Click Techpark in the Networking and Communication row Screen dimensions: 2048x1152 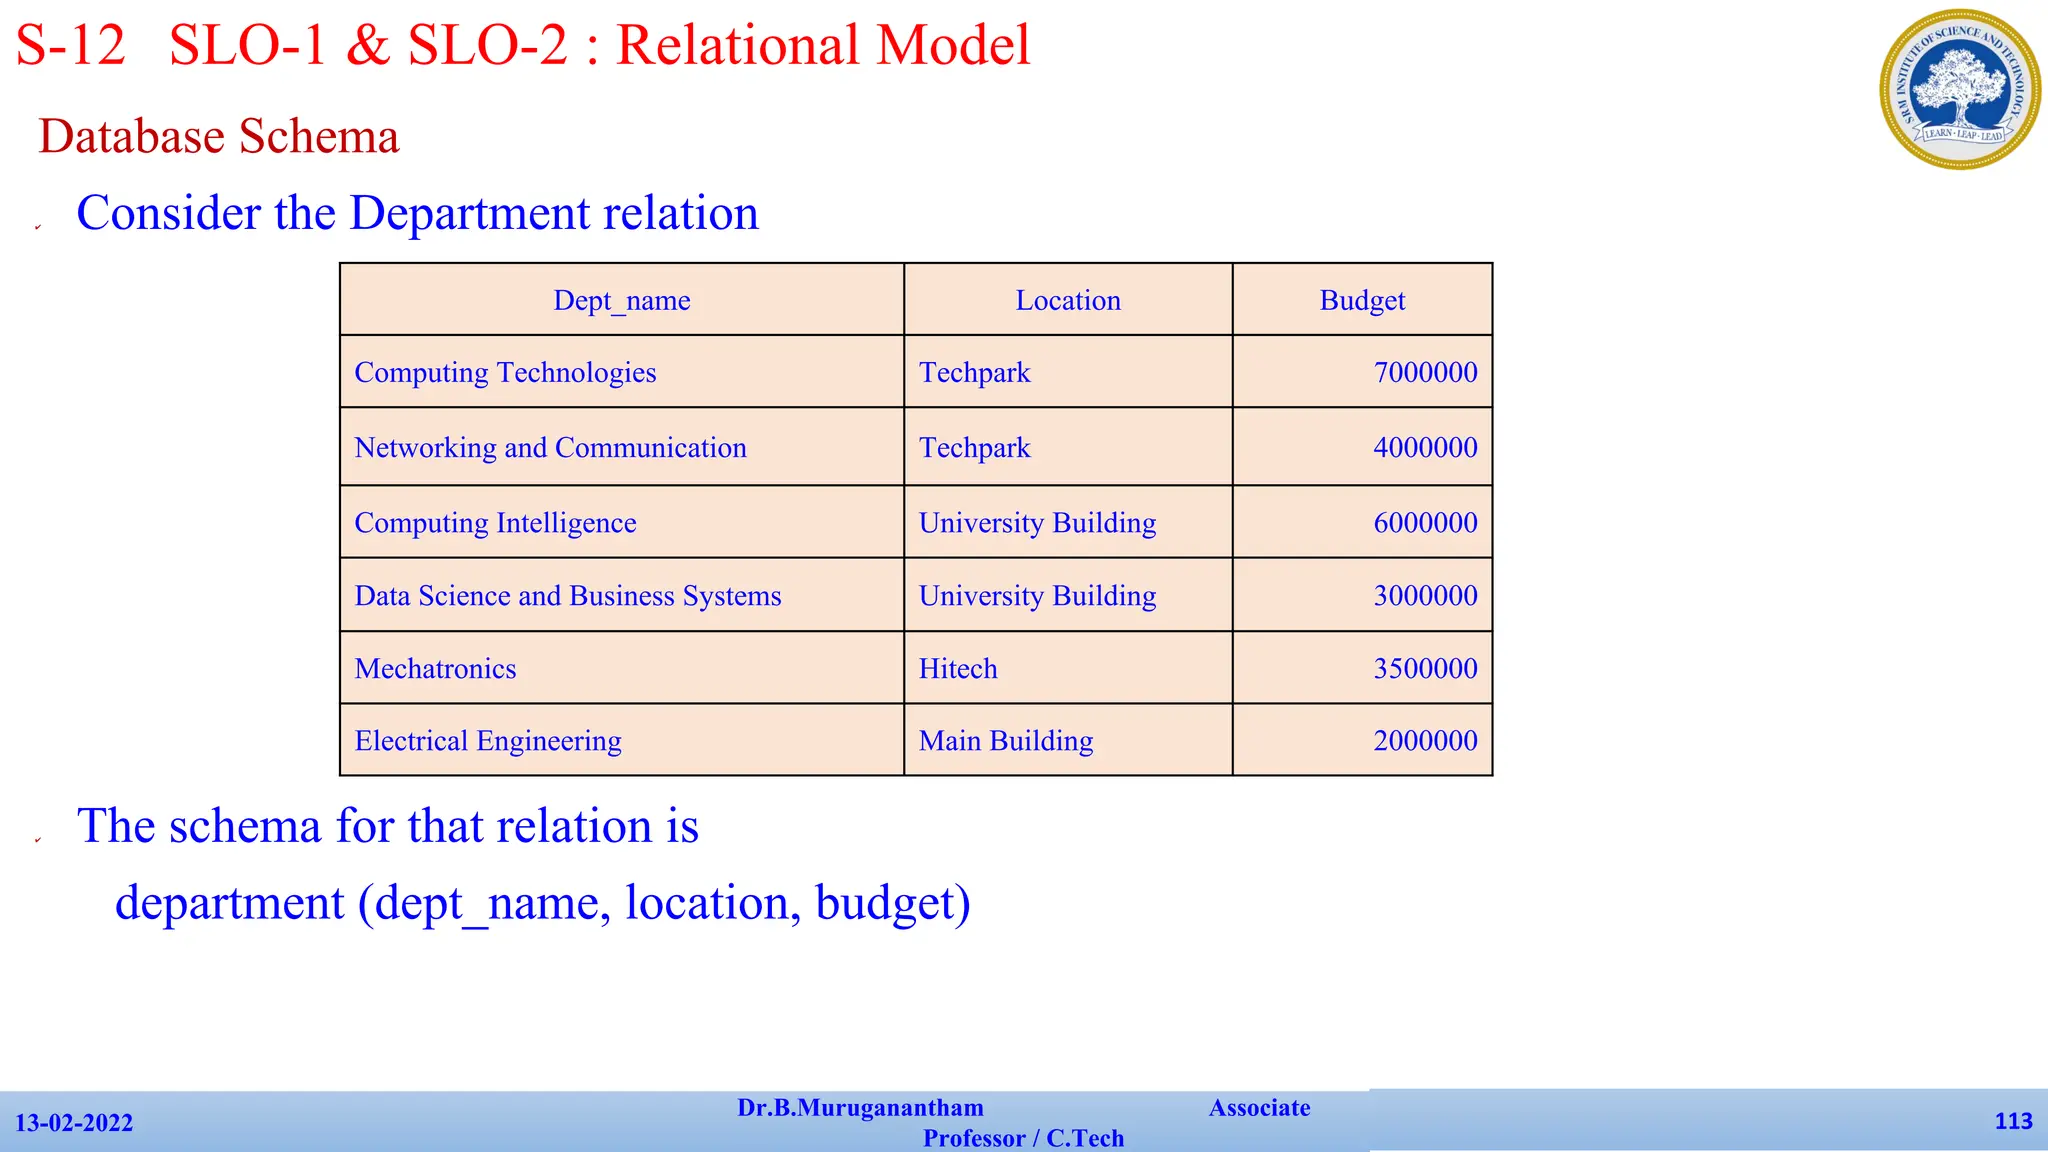click(1068, 447)
